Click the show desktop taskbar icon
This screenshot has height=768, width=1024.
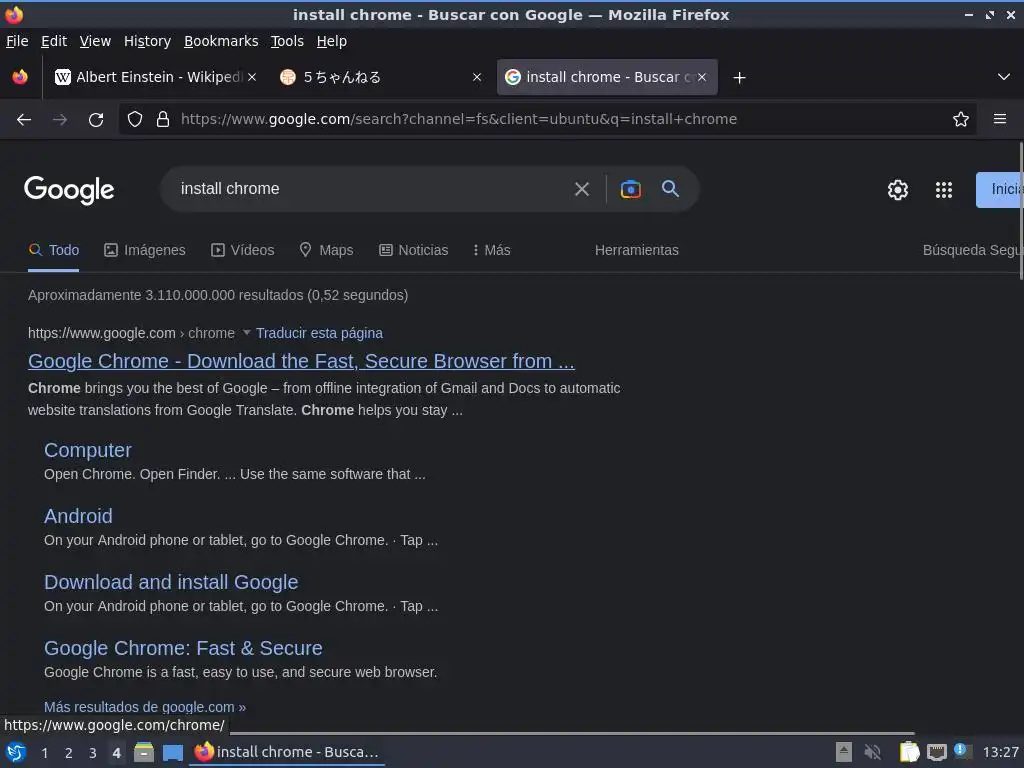[x=172, y=753]
